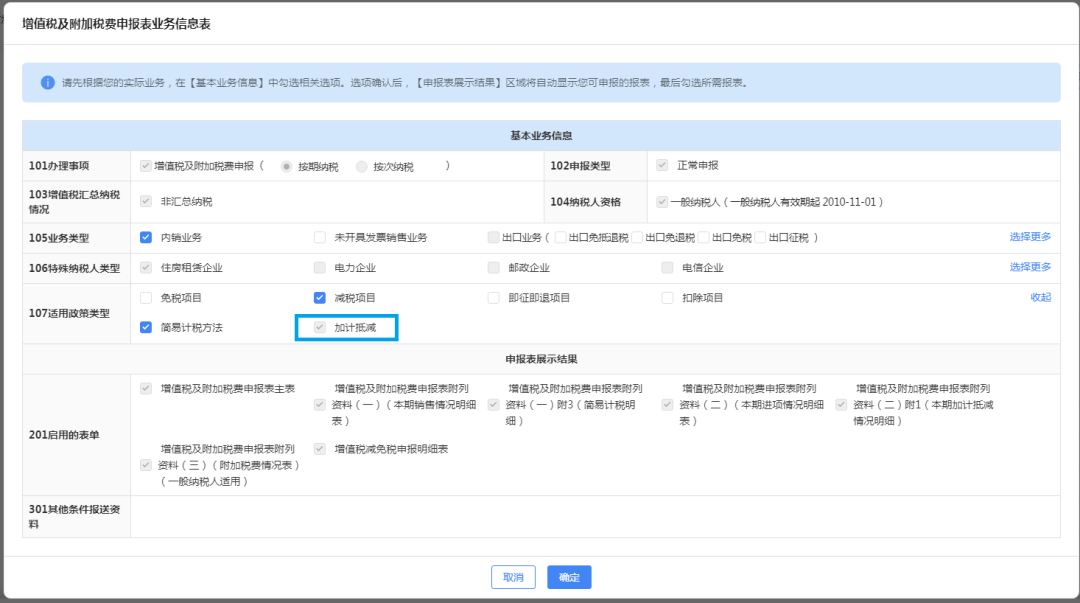
Task: Expand 选择更多 for 105业务类型
Action: 1030,236
